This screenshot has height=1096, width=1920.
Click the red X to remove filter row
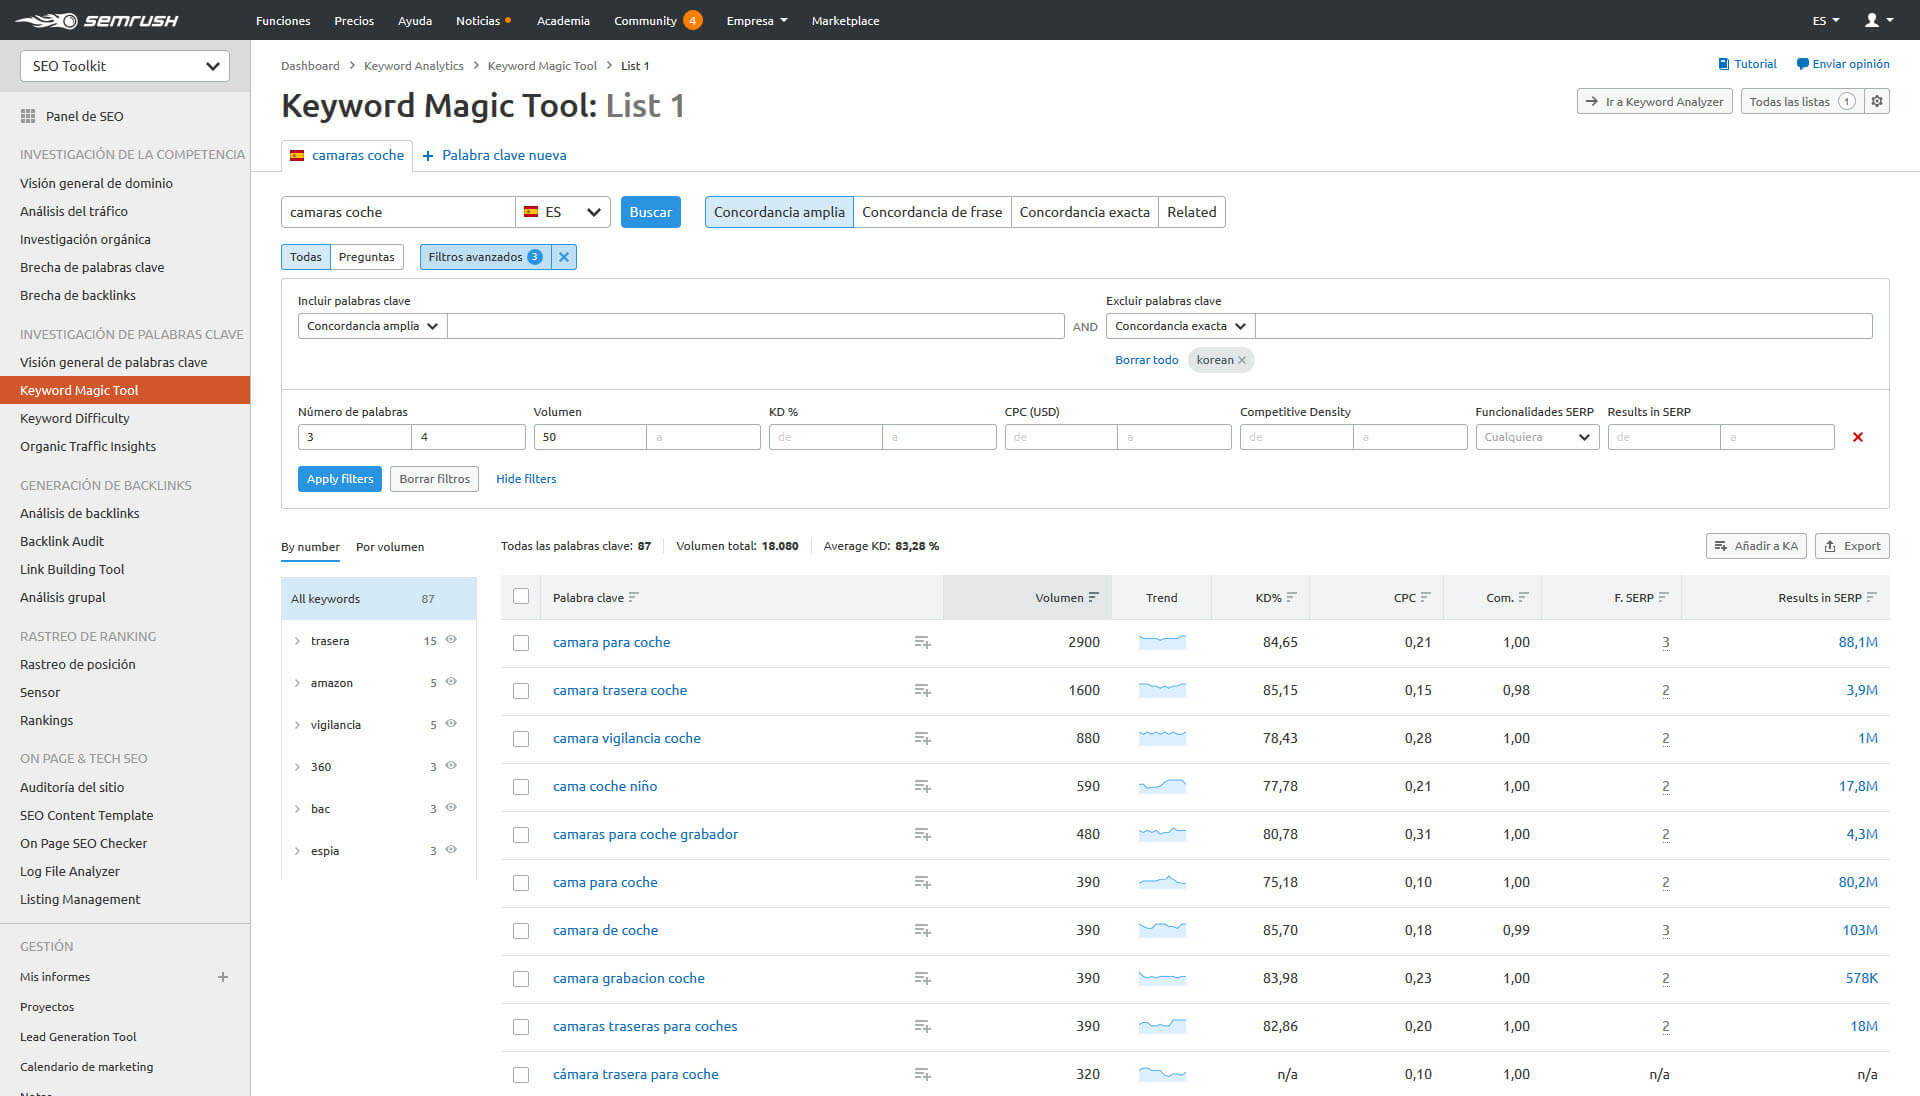click(x=1858, y=437)
